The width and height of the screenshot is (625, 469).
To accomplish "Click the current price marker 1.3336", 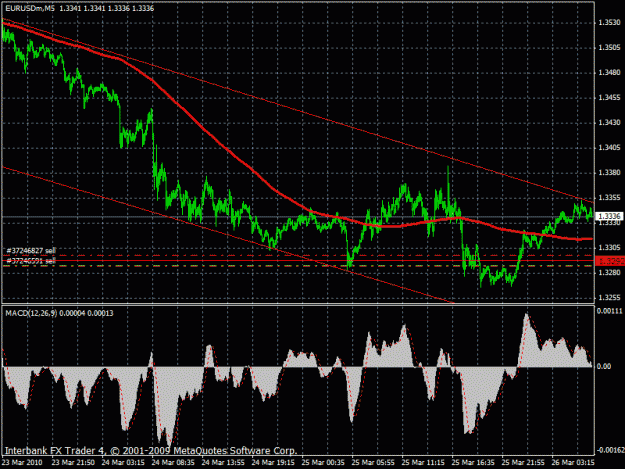I will point(609,216).
